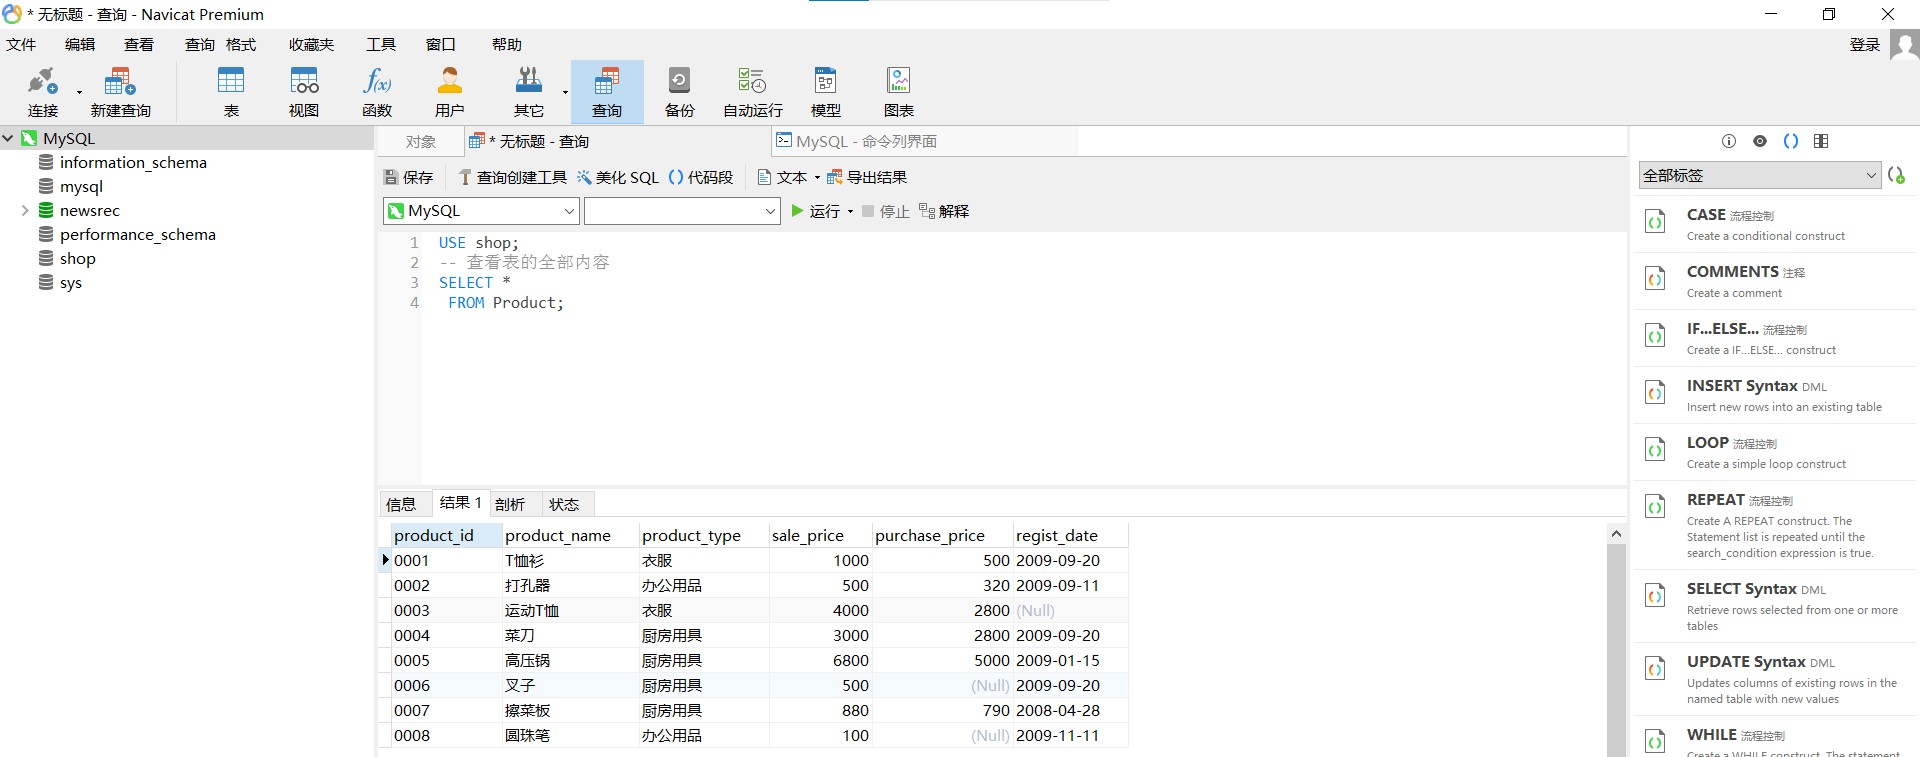This screenshot has width=1920, height=757.
Task: Click the UPDATE Syntax snippet icon
Action: (1655, 668)
